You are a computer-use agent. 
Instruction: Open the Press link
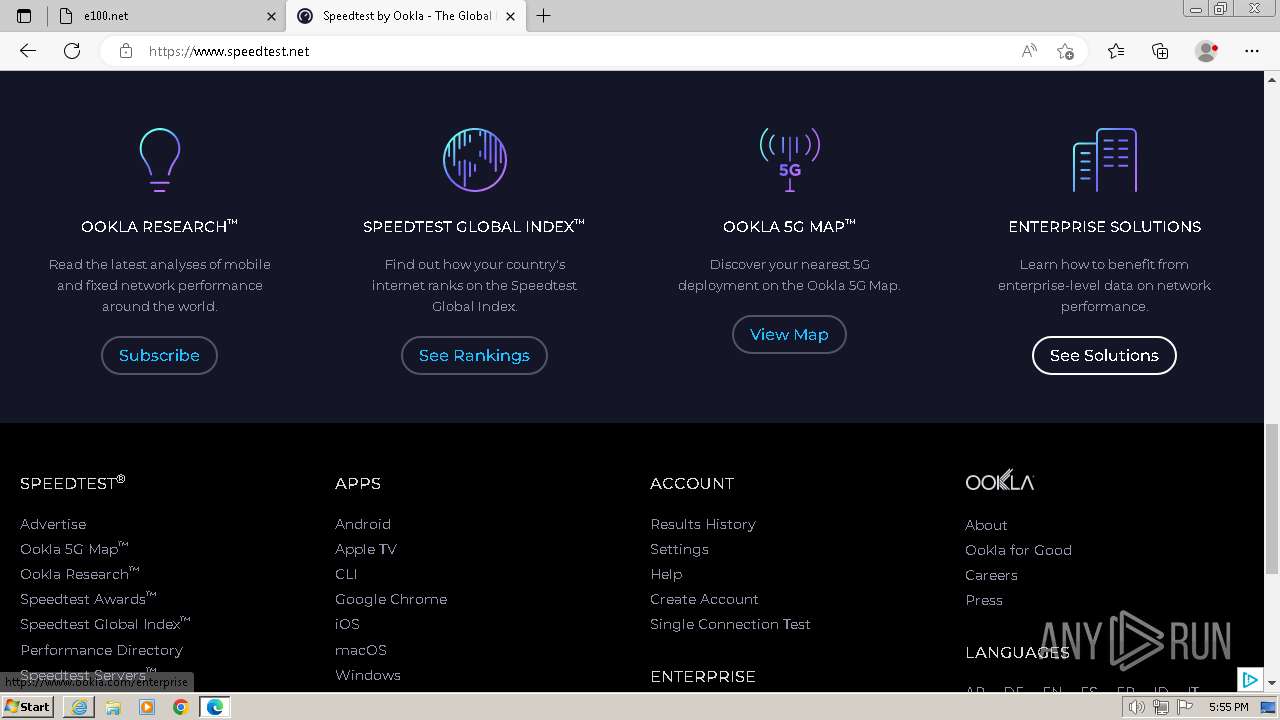pyautogui.click(x=984, y=600)
